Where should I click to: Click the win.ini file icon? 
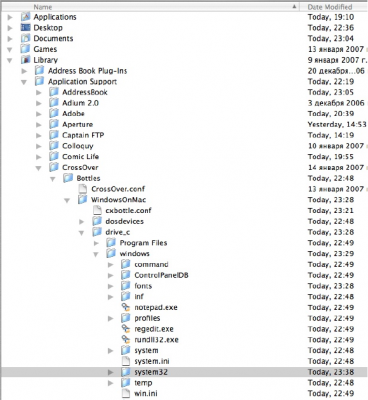pyautogui.click(x=125, y=393)
